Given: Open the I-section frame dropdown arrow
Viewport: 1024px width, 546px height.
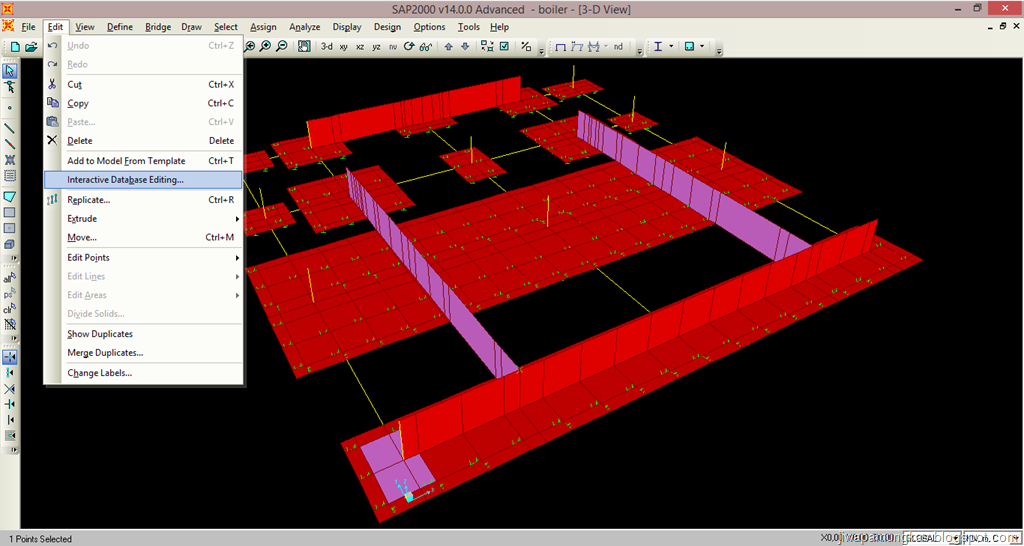Looking at the screenshot, I should point(671,46).
